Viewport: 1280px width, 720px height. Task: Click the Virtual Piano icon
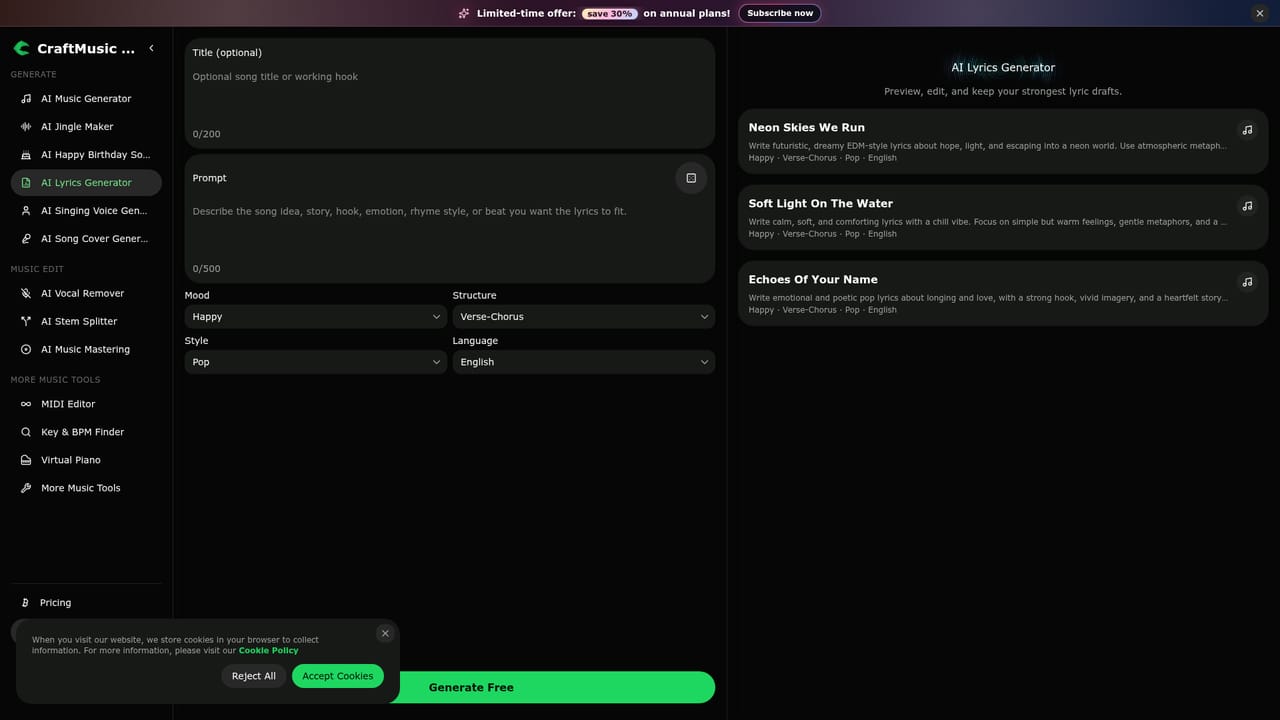point(26,460)
